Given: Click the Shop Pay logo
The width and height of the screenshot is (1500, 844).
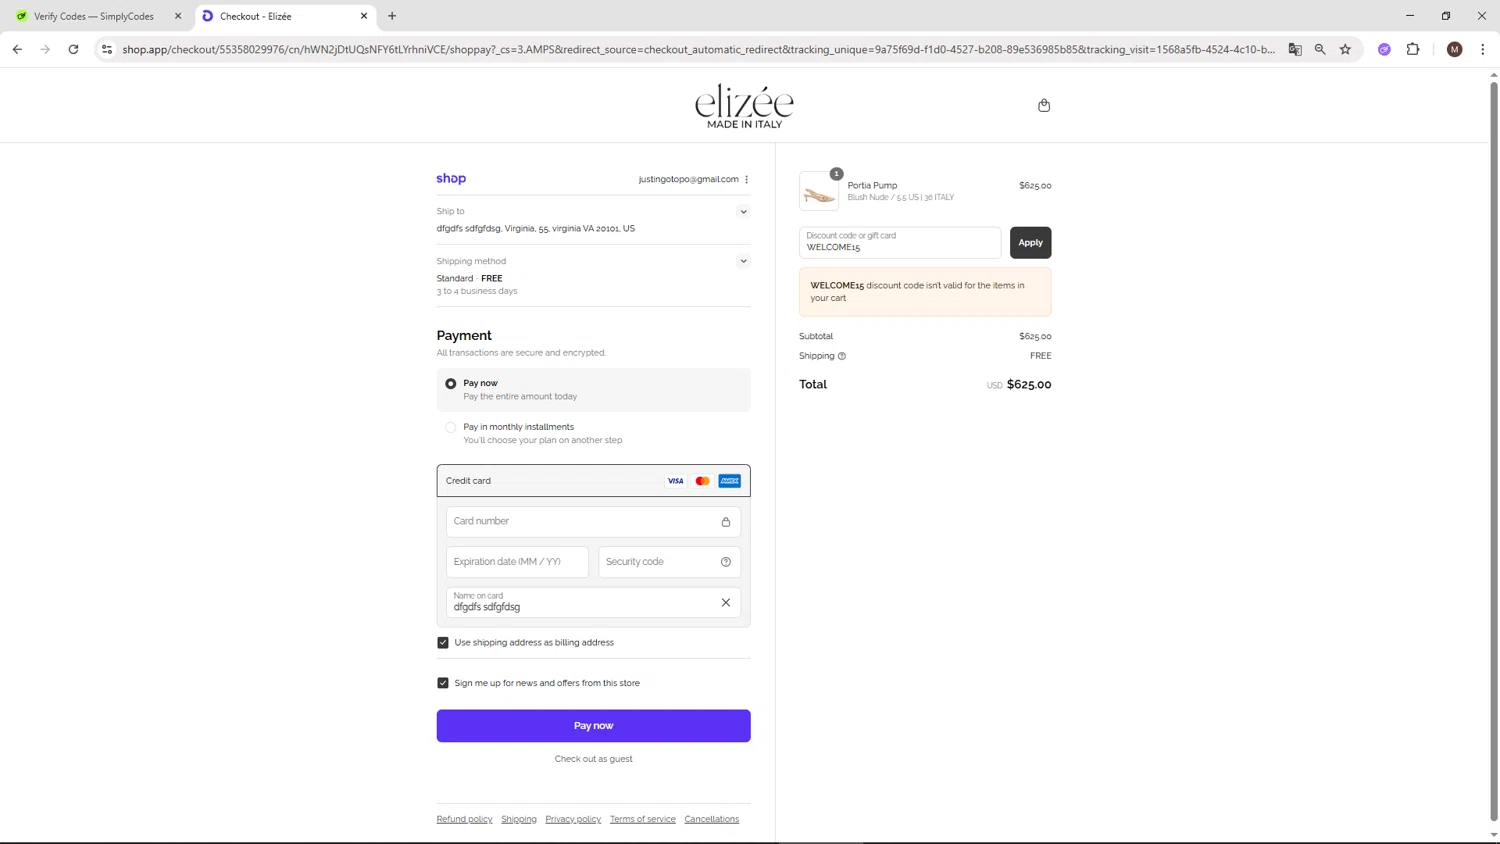Looking at the screenshot, I should click(451, 179).
